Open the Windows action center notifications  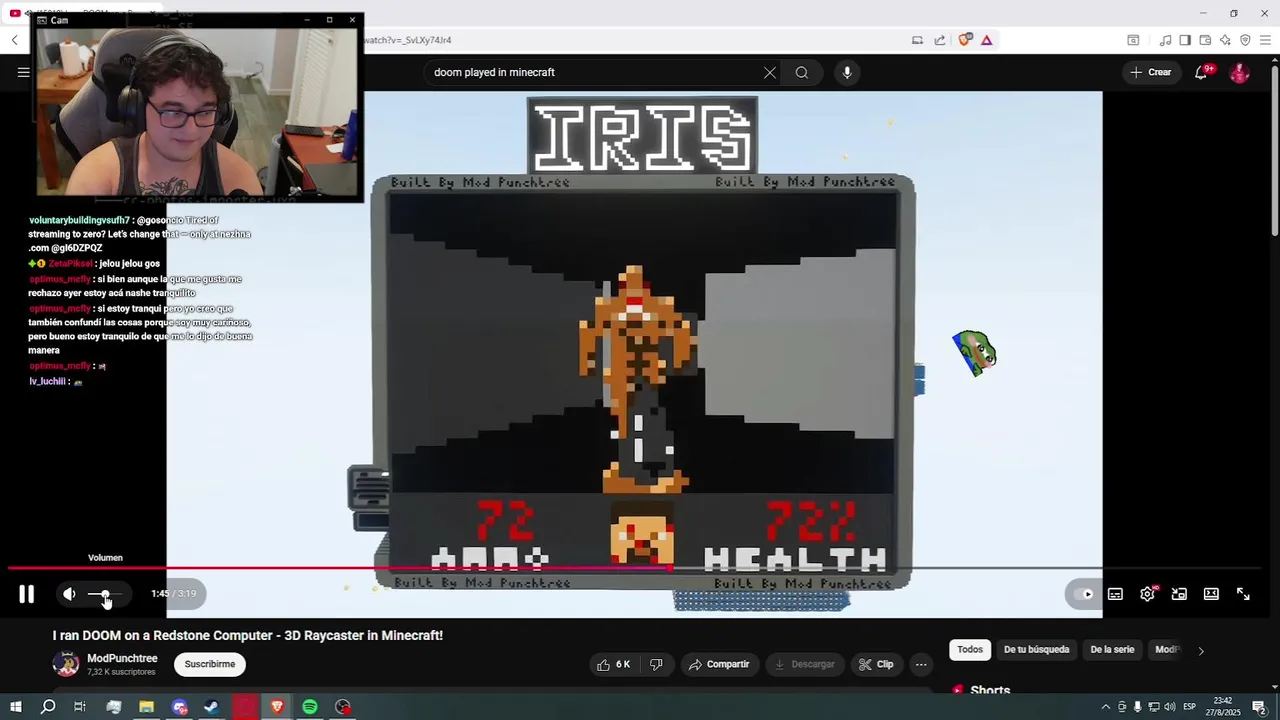click(1260, 707)
